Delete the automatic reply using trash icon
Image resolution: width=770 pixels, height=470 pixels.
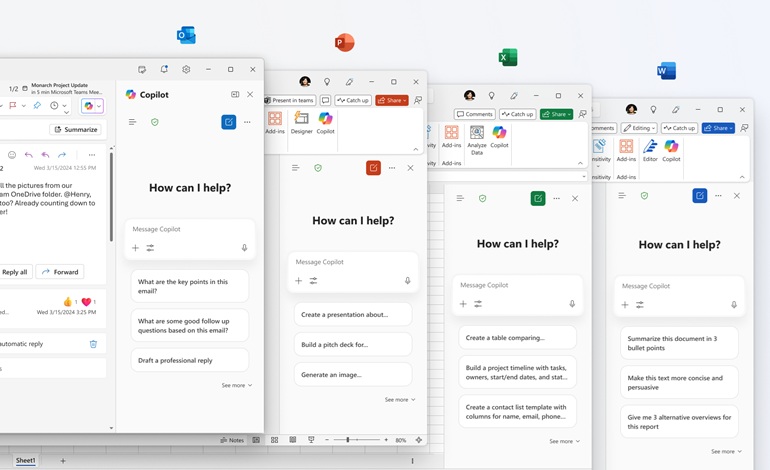tap(93, 344)
